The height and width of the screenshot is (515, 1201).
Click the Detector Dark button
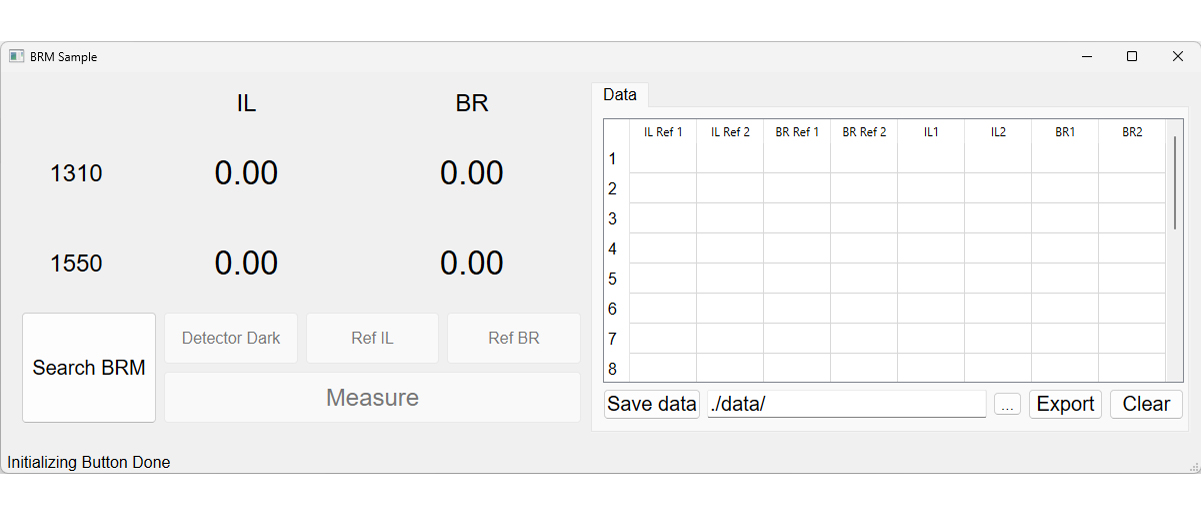point(231,338)
